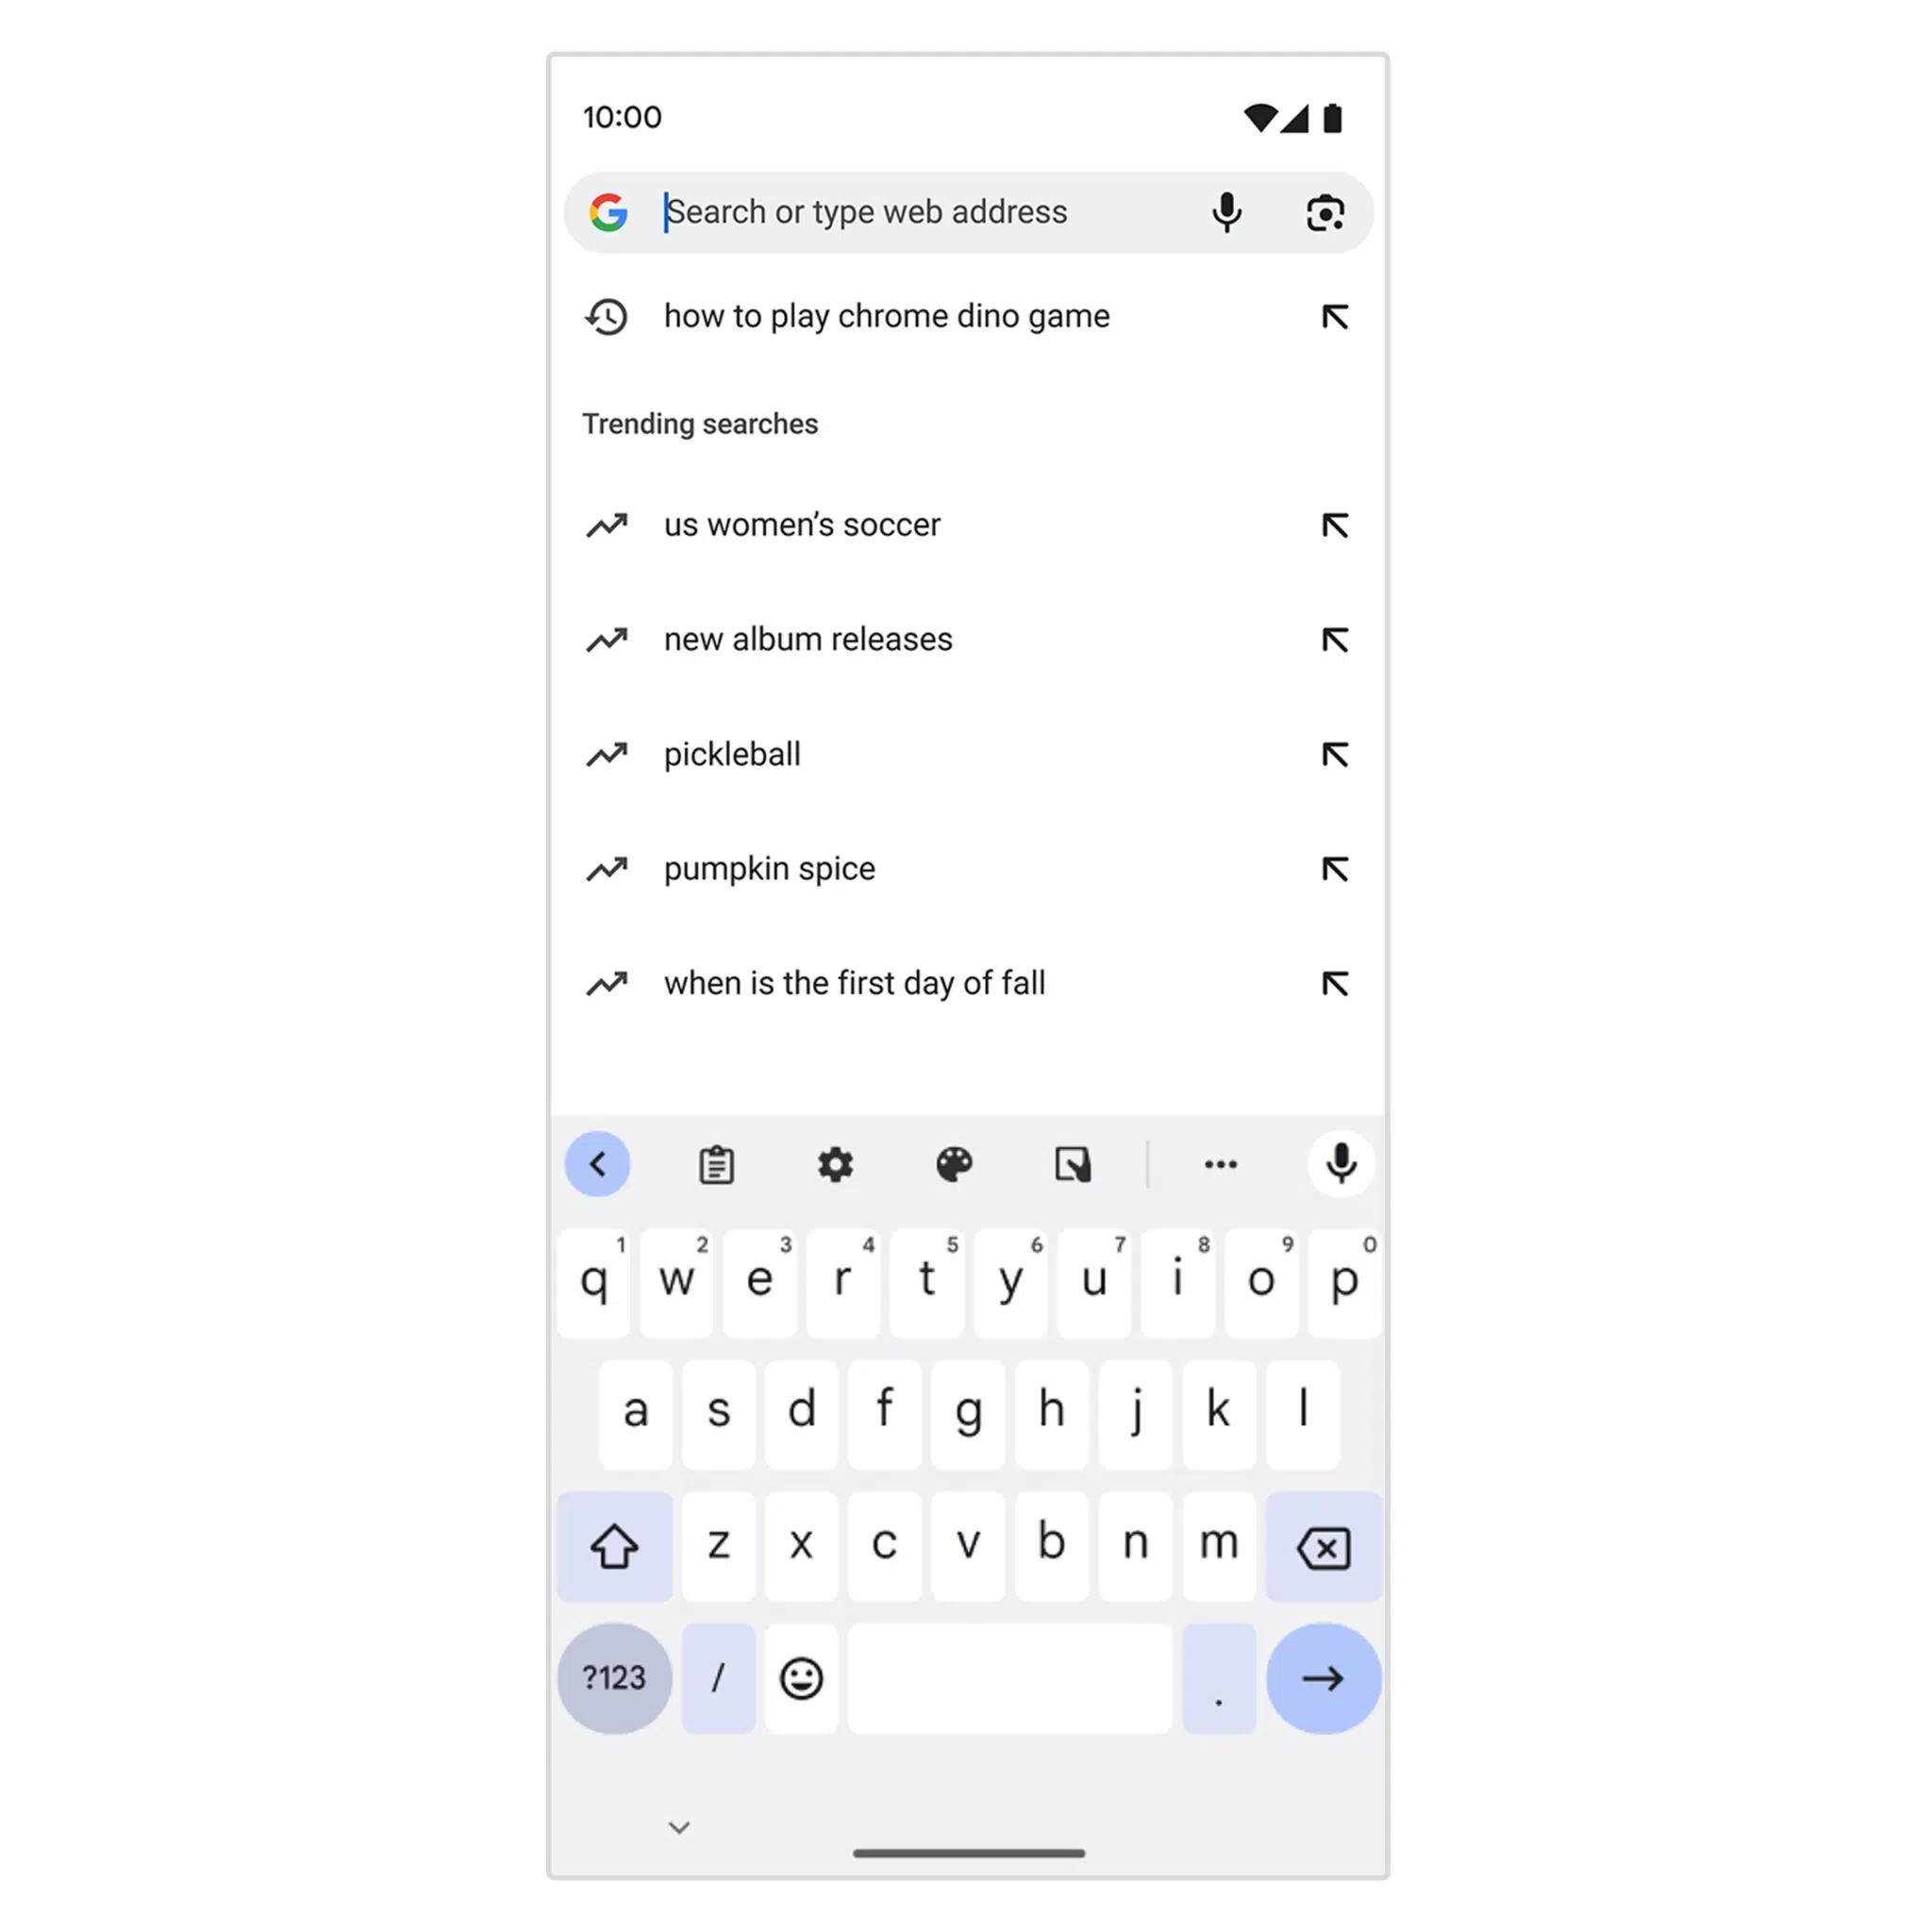1932x1932 pixels.
Task: Tap the back arrow on keyboard toolbar
Action: tap(600, 1164)
